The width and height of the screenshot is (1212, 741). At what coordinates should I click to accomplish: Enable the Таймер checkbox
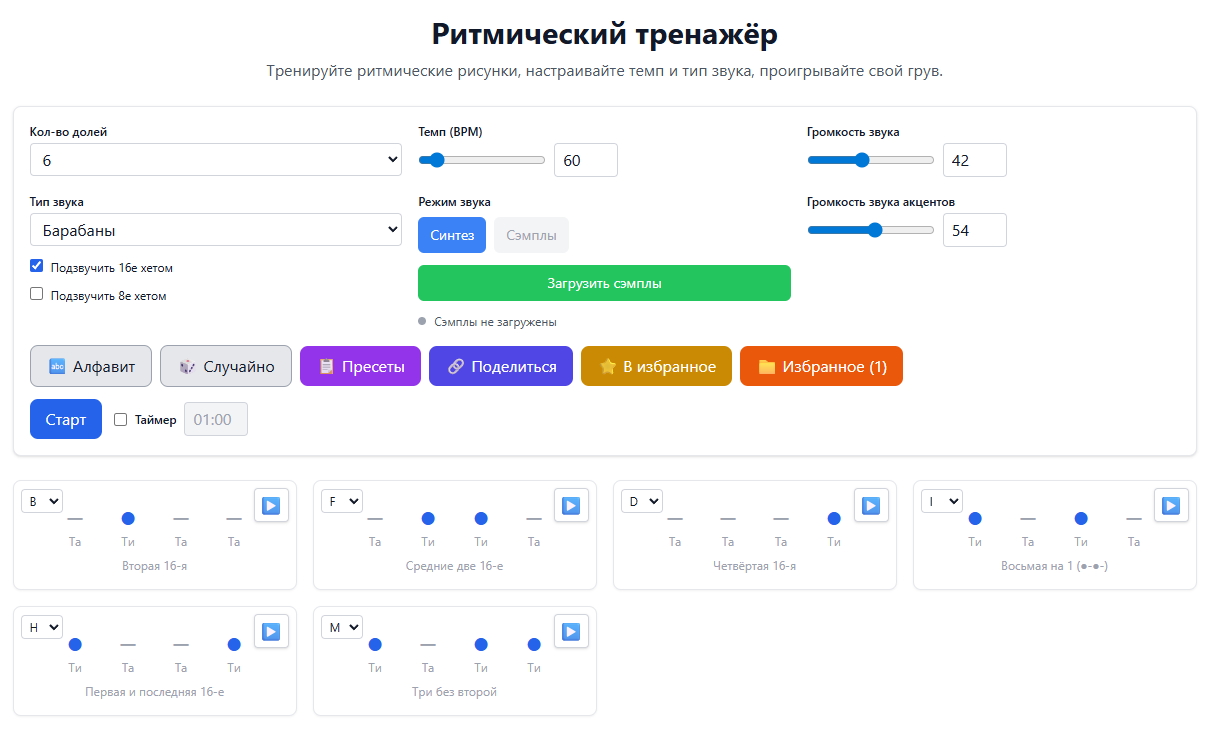[x=118, y=419]
